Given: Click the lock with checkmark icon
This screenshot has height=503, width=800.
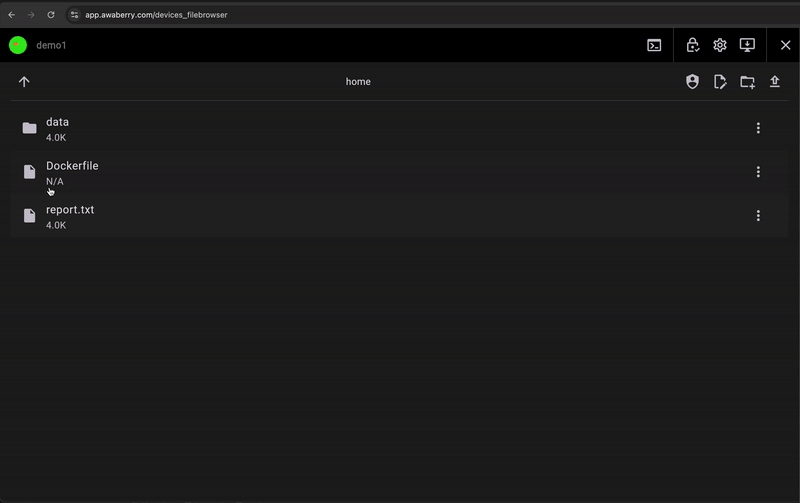Looking at the screenshot, I should pyautogui.click(x=692, y=45).
